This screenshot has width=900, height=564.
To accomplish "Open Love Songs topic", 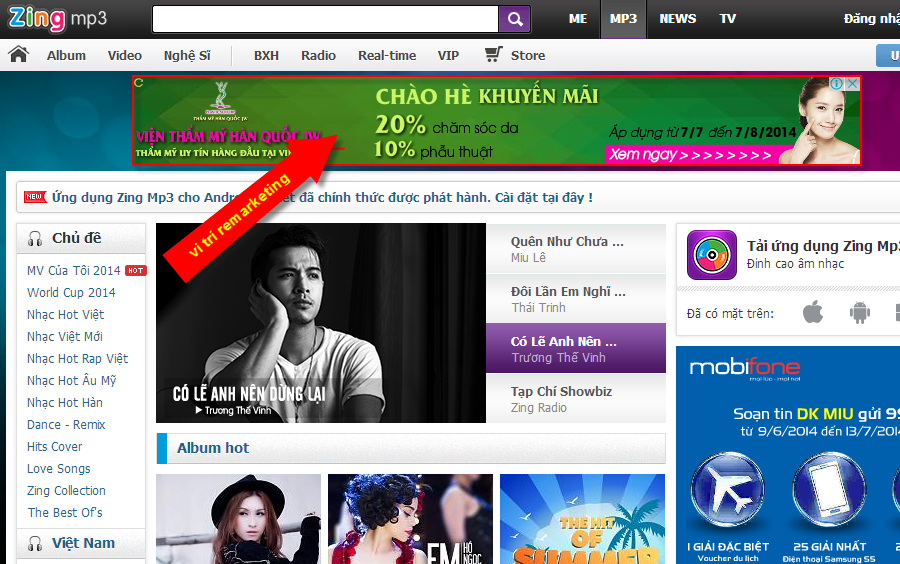I will coord(59,469).
